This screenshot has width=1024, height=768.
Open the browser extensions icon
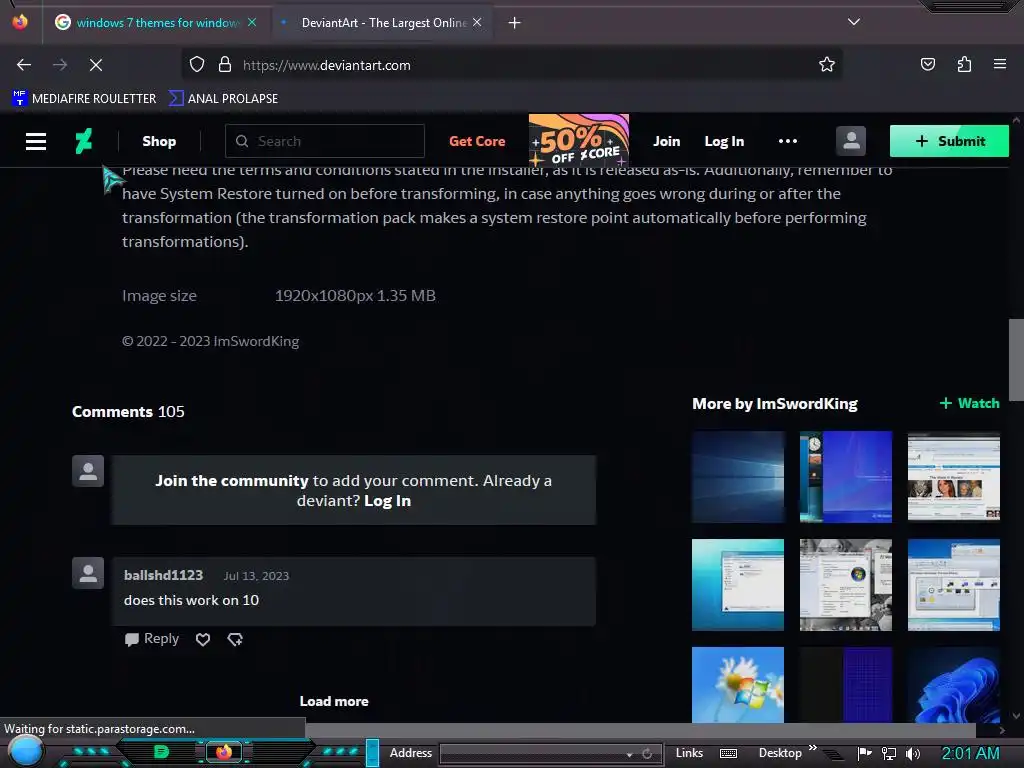click(x=964, y=64)
